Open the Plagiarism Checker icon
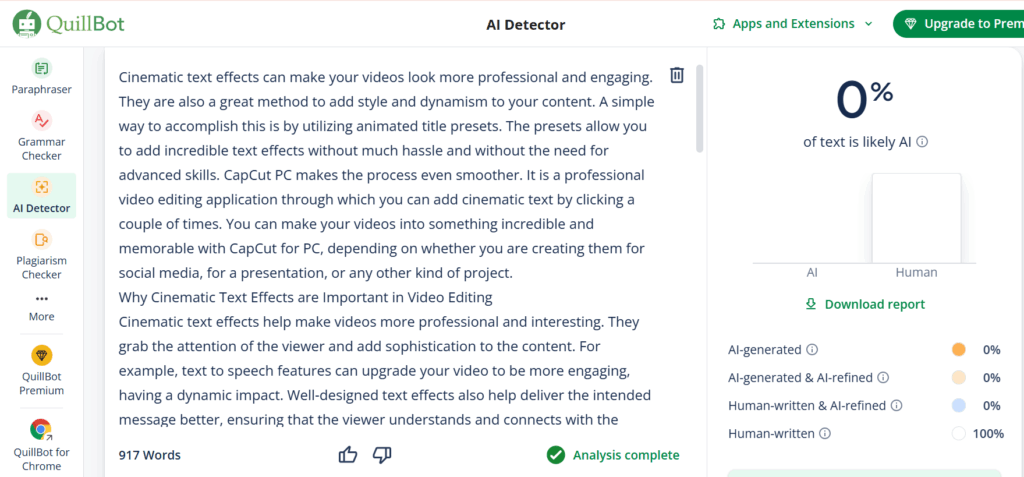Viewport: 1024px width, 477px height. click(x=41, y=240)
